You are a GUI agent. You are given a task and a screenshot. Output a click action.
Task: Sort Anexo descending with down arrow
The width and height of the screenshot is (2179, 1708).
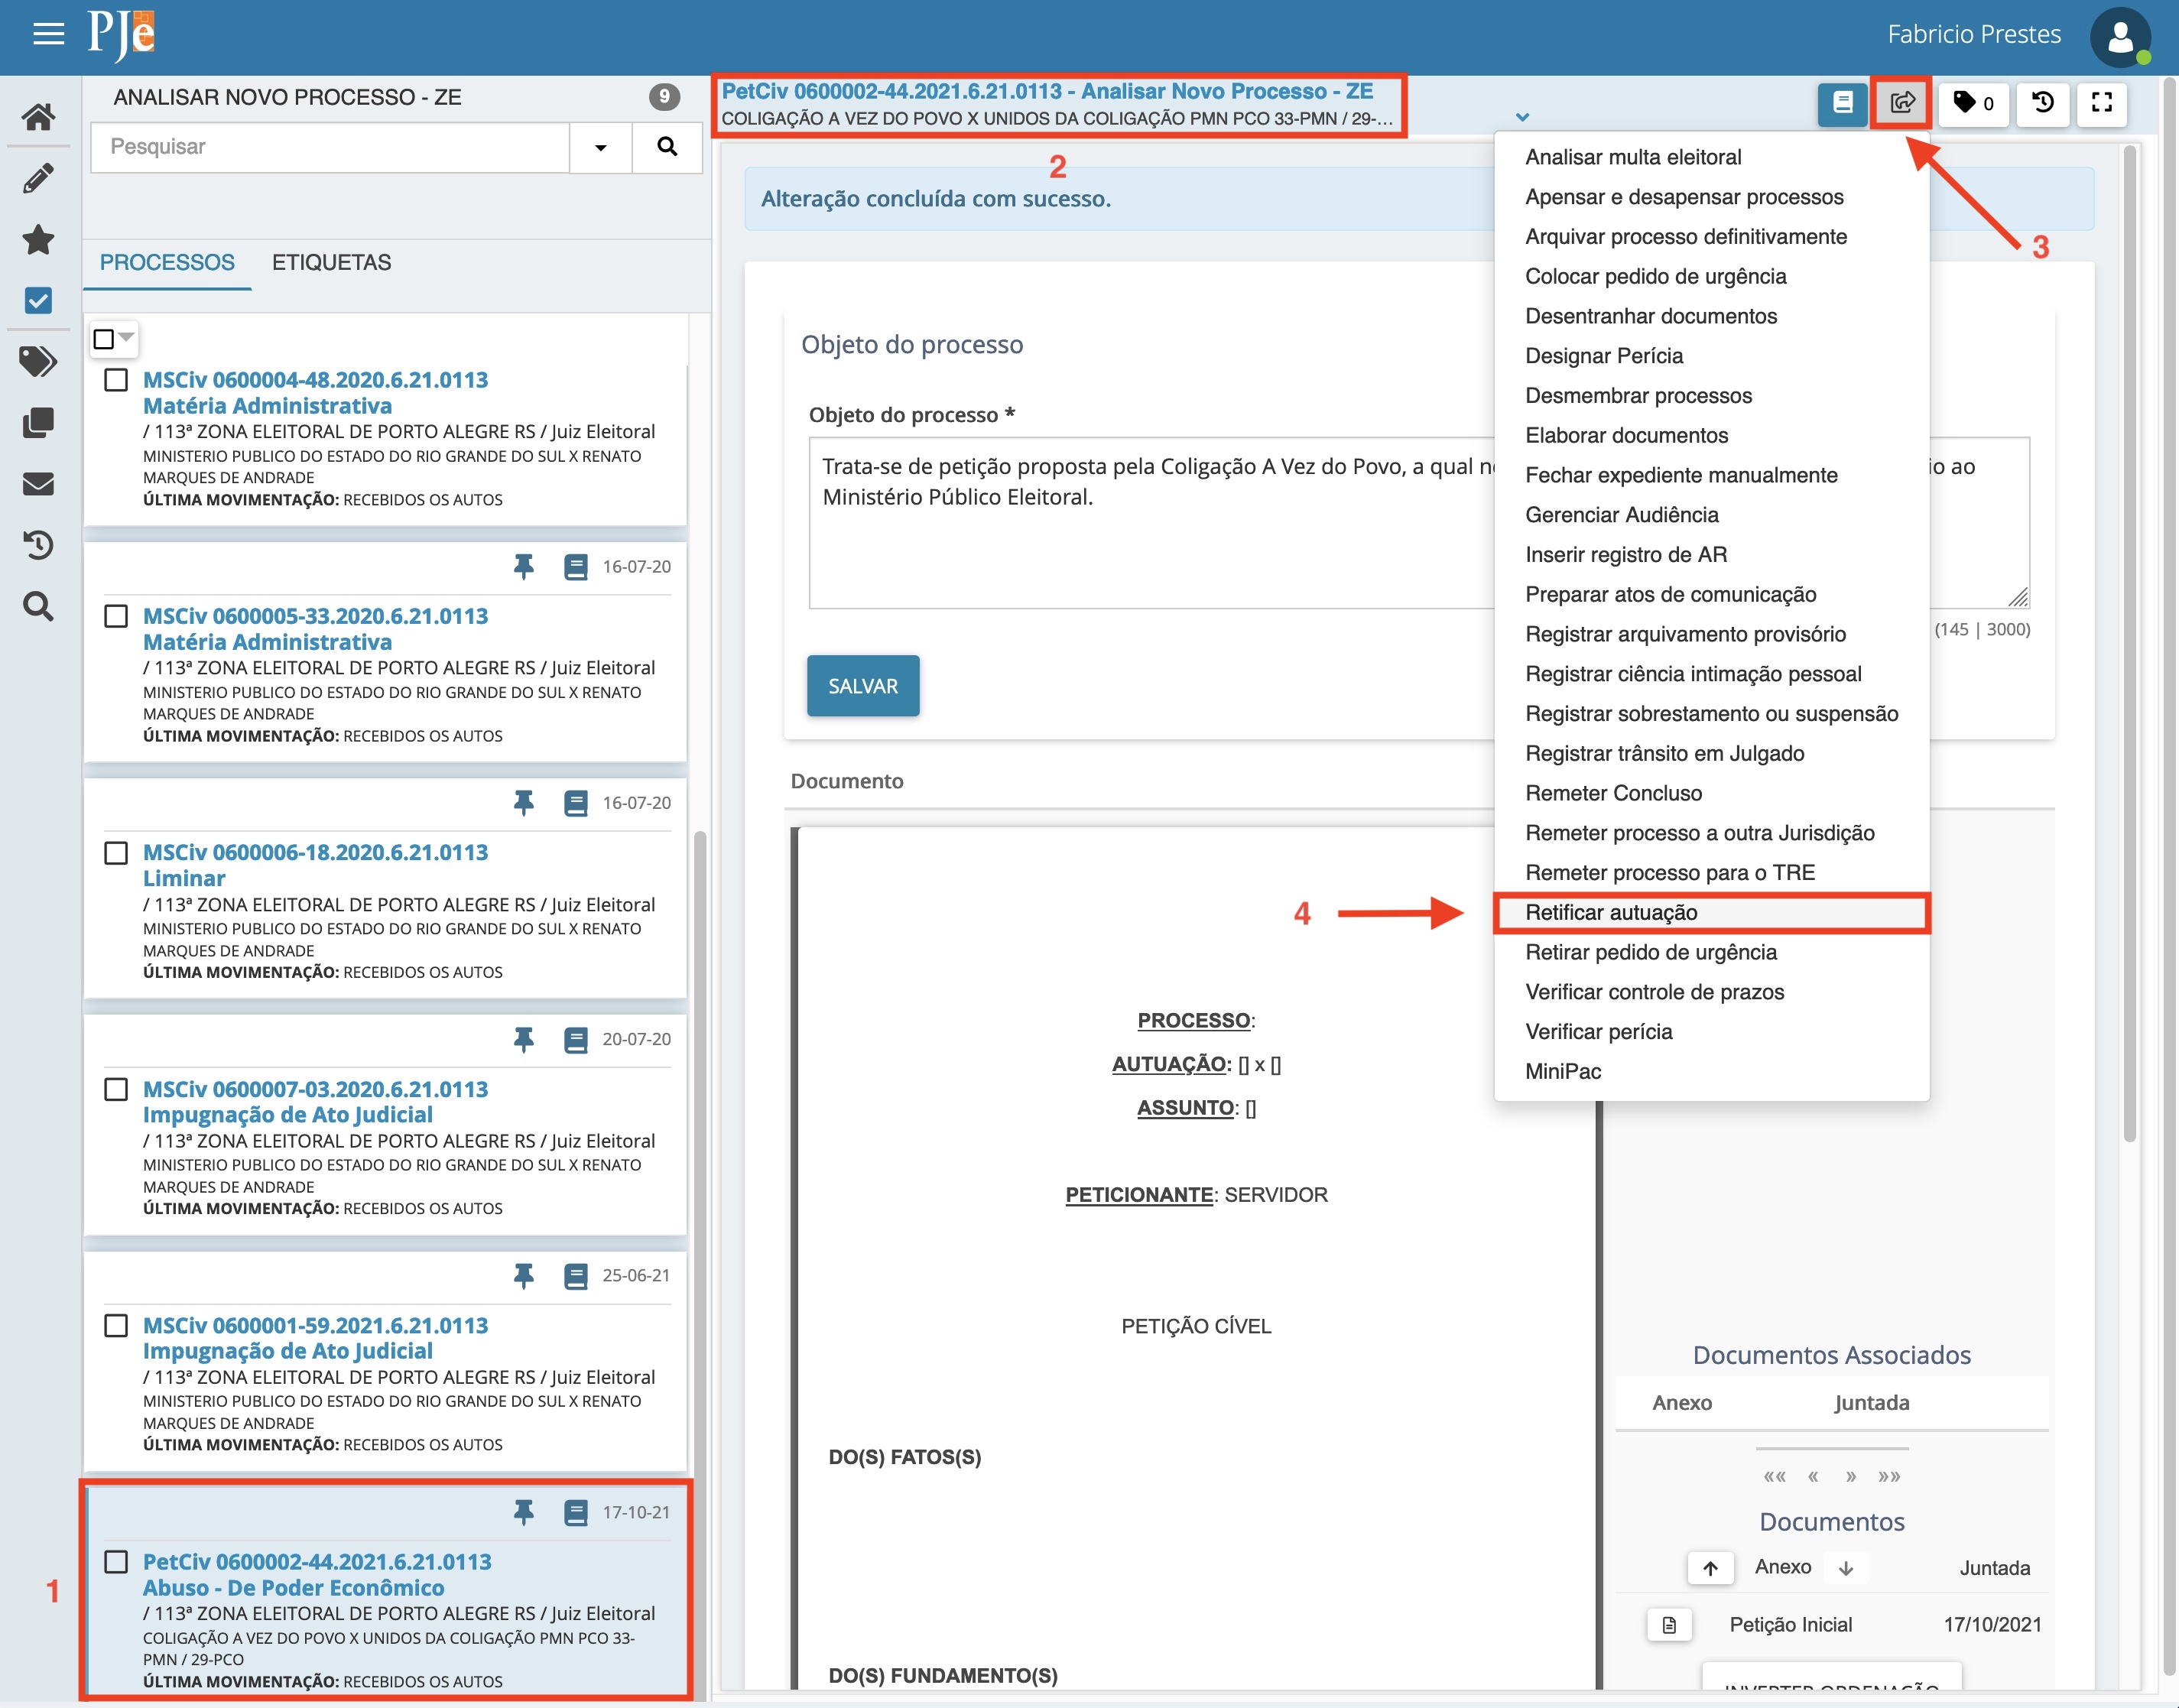1846,1568
